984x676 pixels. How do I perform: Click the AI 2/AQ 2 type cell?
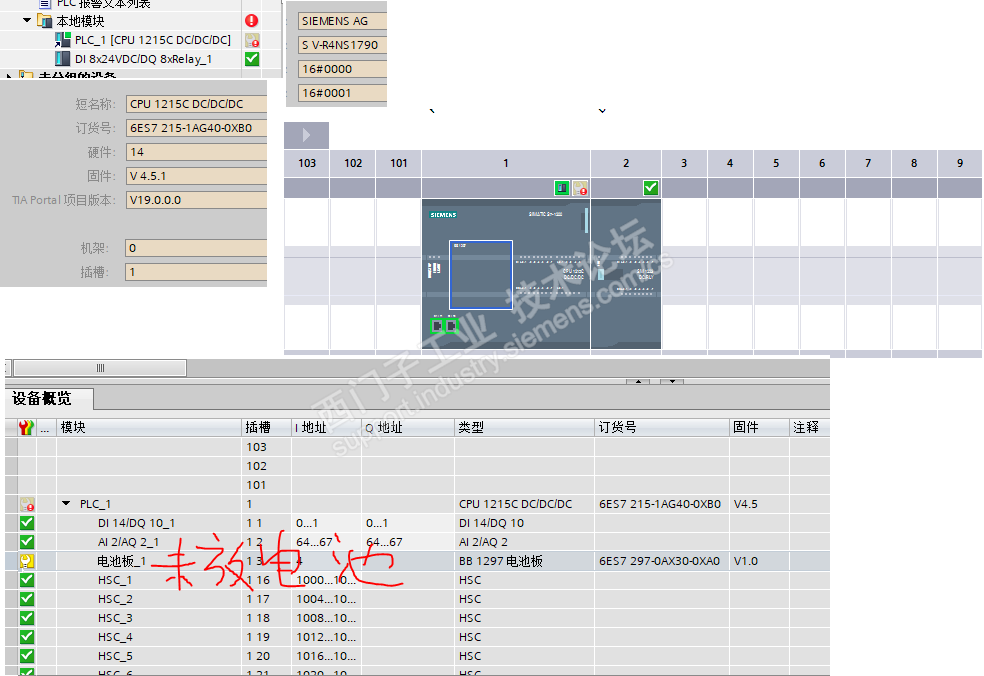[524, 542]
